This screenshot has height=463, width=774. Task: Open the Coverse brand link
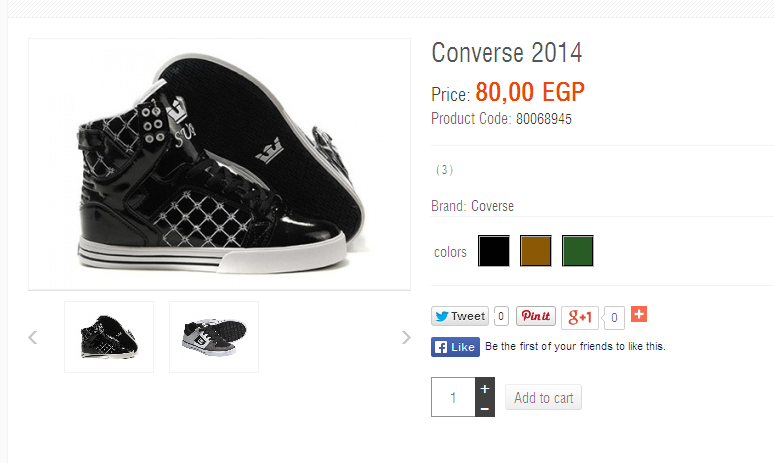point(492,206)
